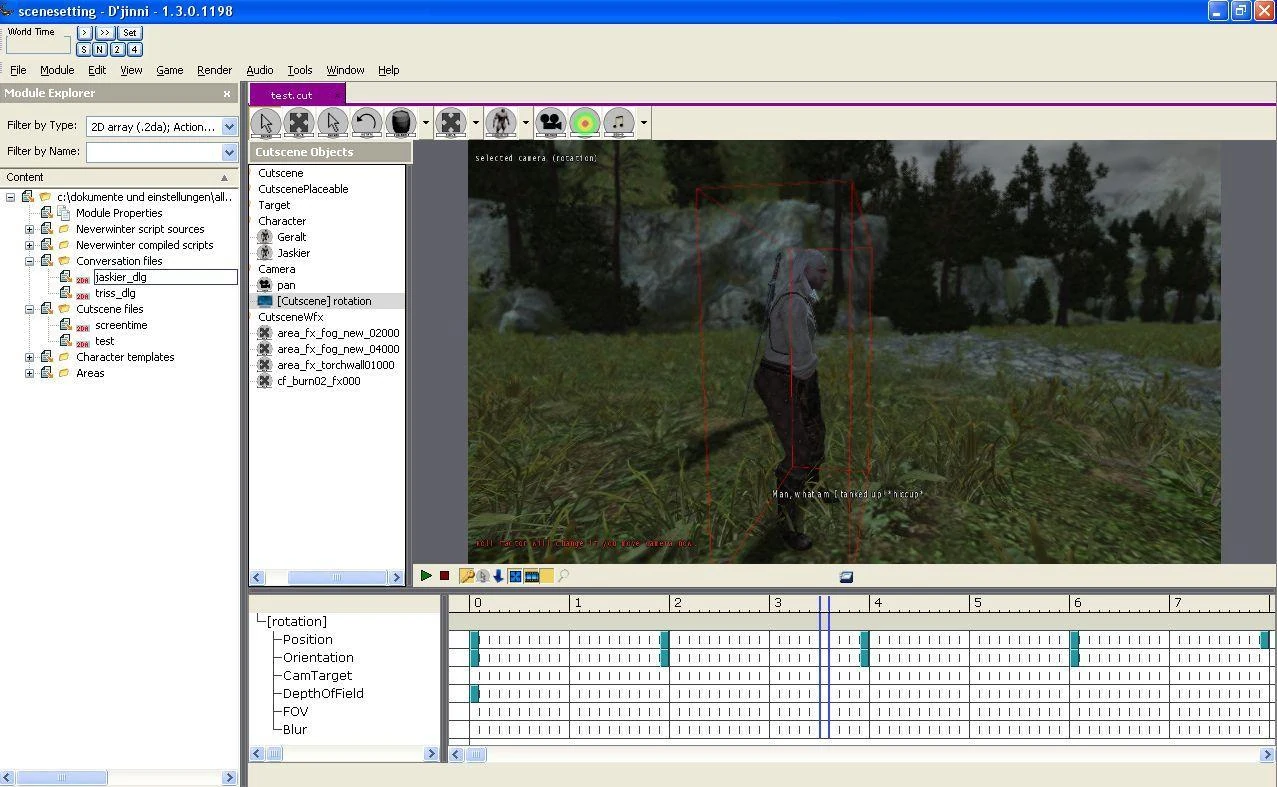1277x787 pixels.
Task: Select the first arrow pointer tool
Action: (265, 123)
